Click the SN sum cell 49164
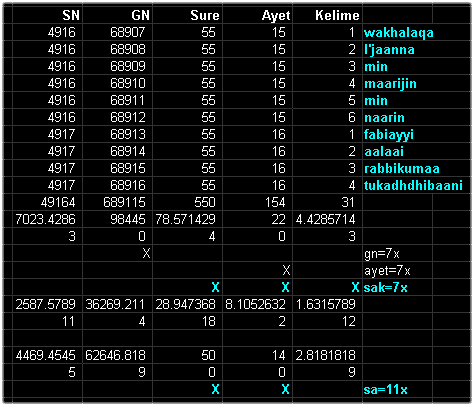Viewport: 474px width, 406px height. pos(48,203)
